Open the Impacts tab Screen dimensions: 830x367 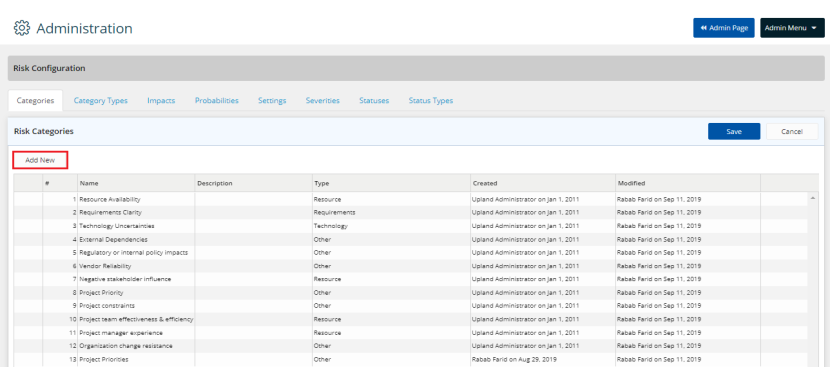pos(161,101)
